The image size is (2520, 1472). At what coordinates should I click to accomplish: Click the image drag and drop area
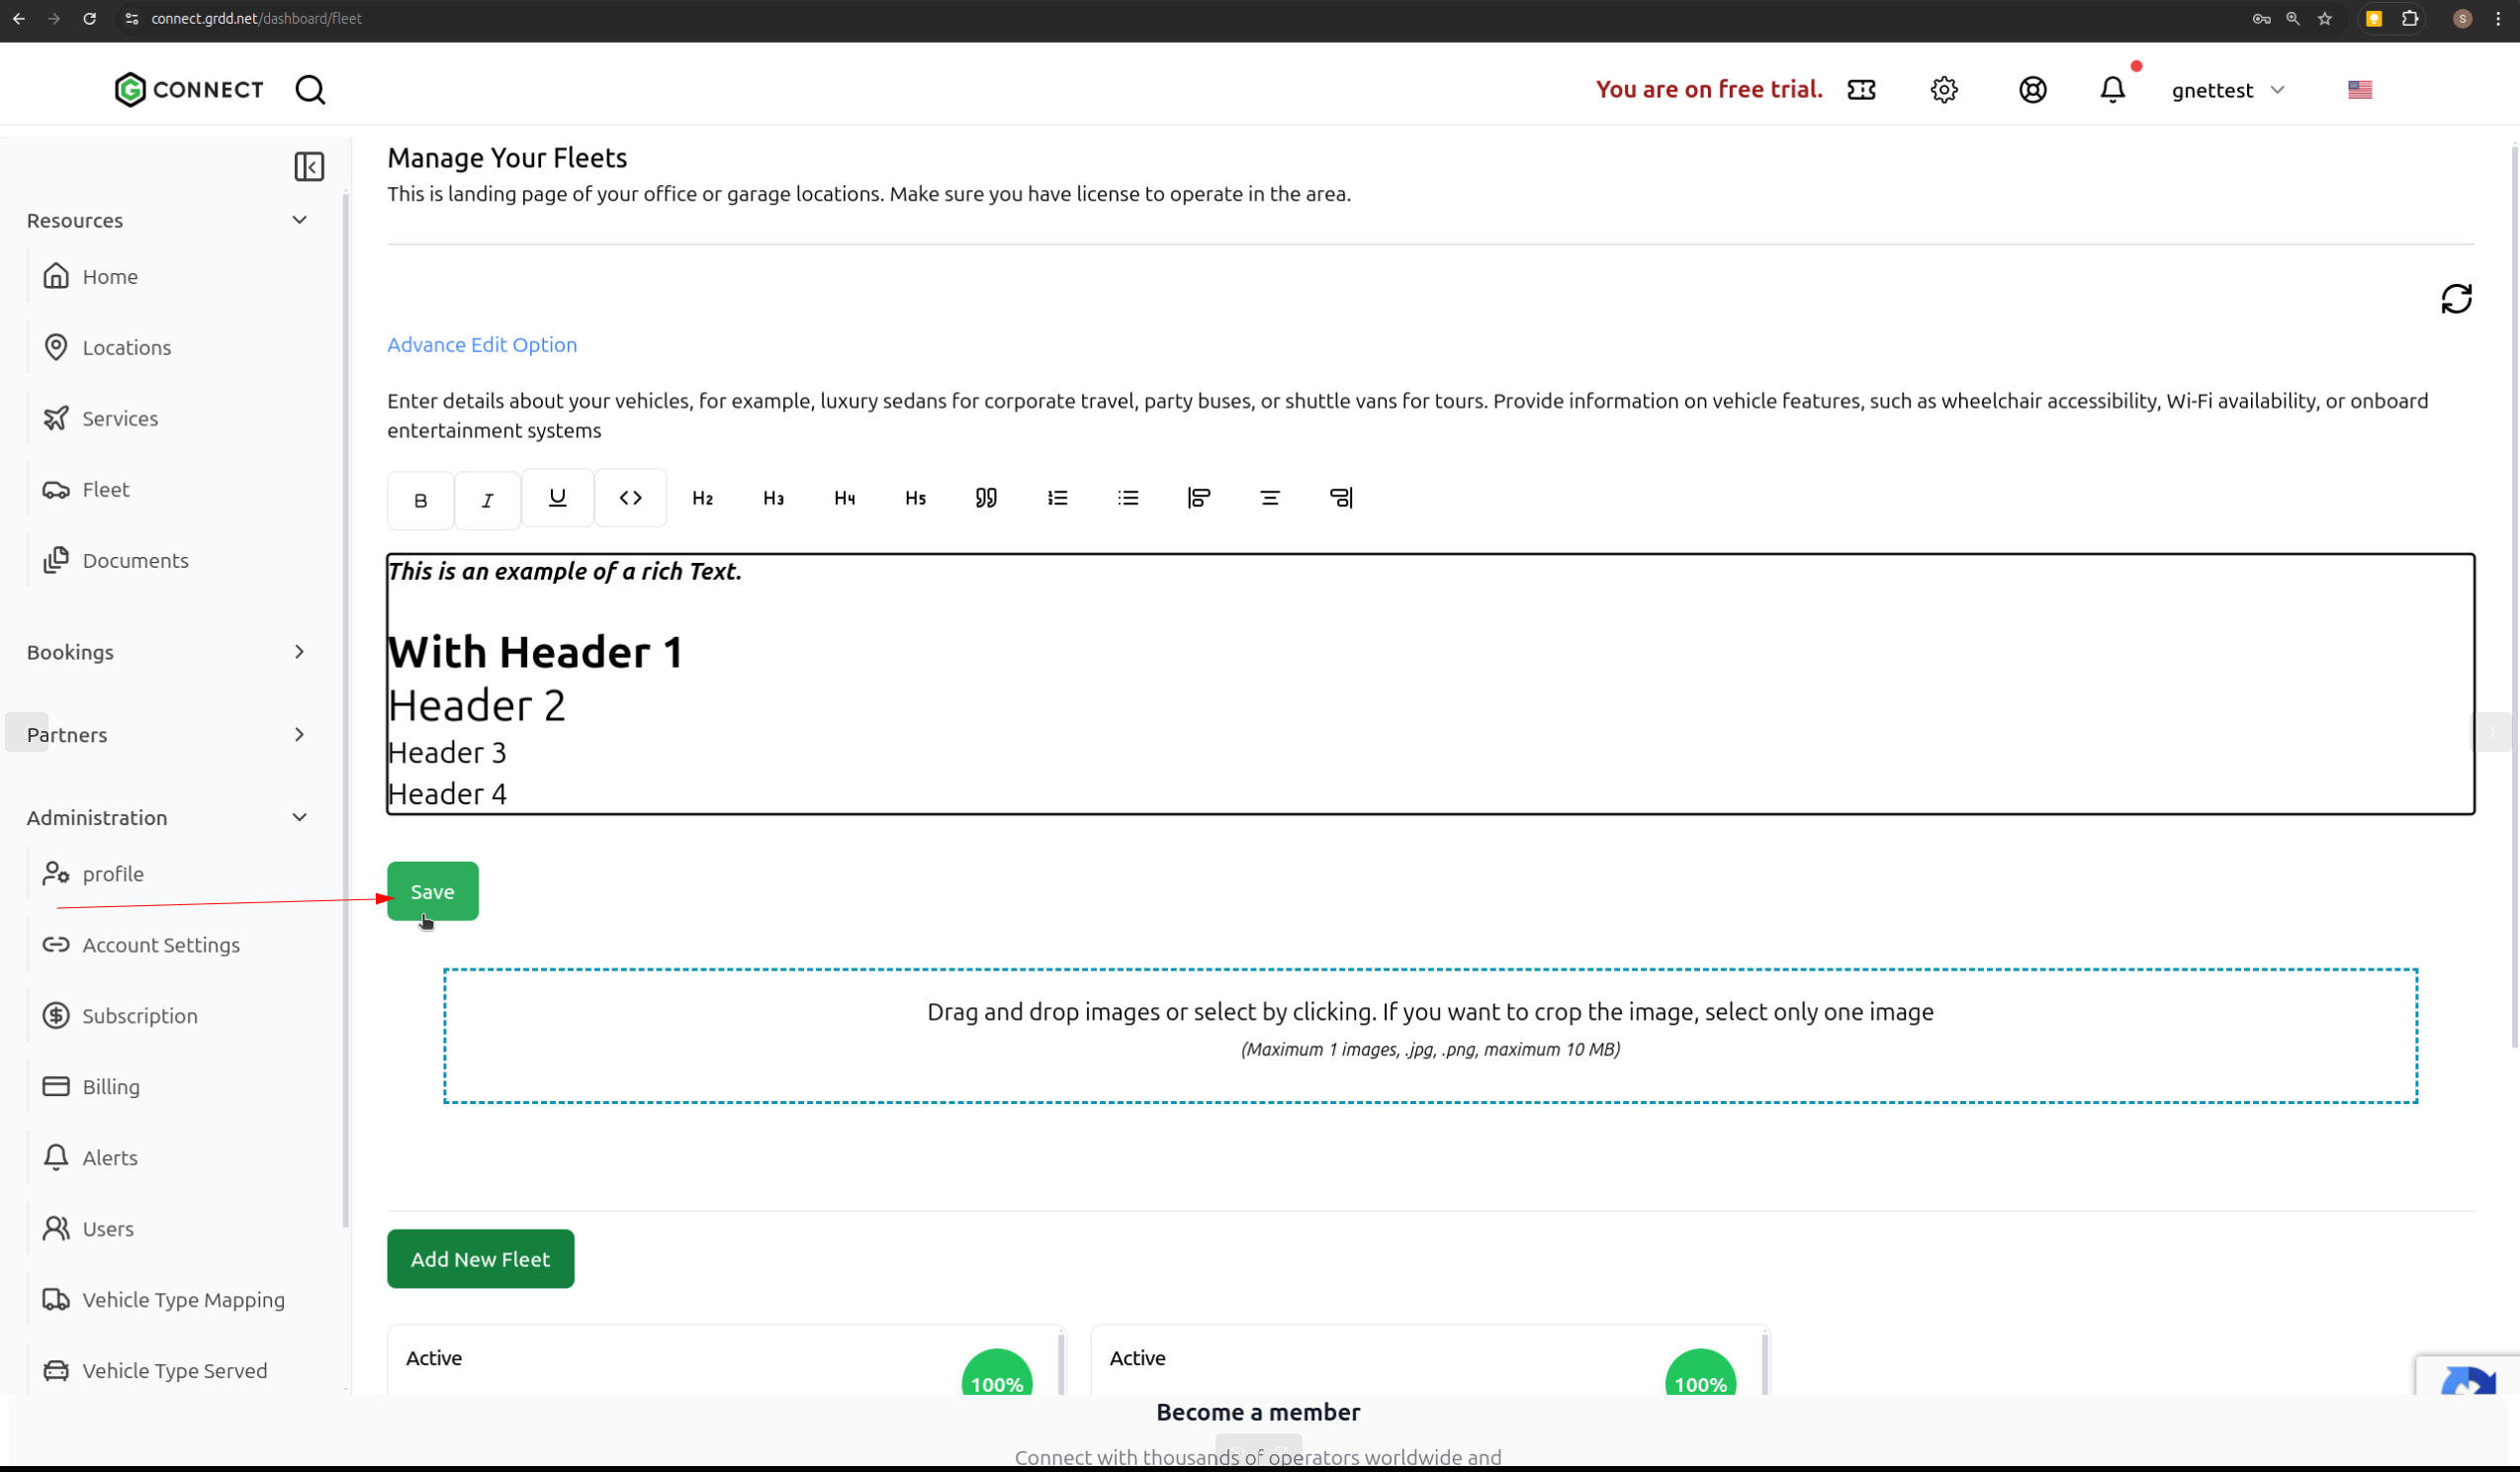1430,1035
